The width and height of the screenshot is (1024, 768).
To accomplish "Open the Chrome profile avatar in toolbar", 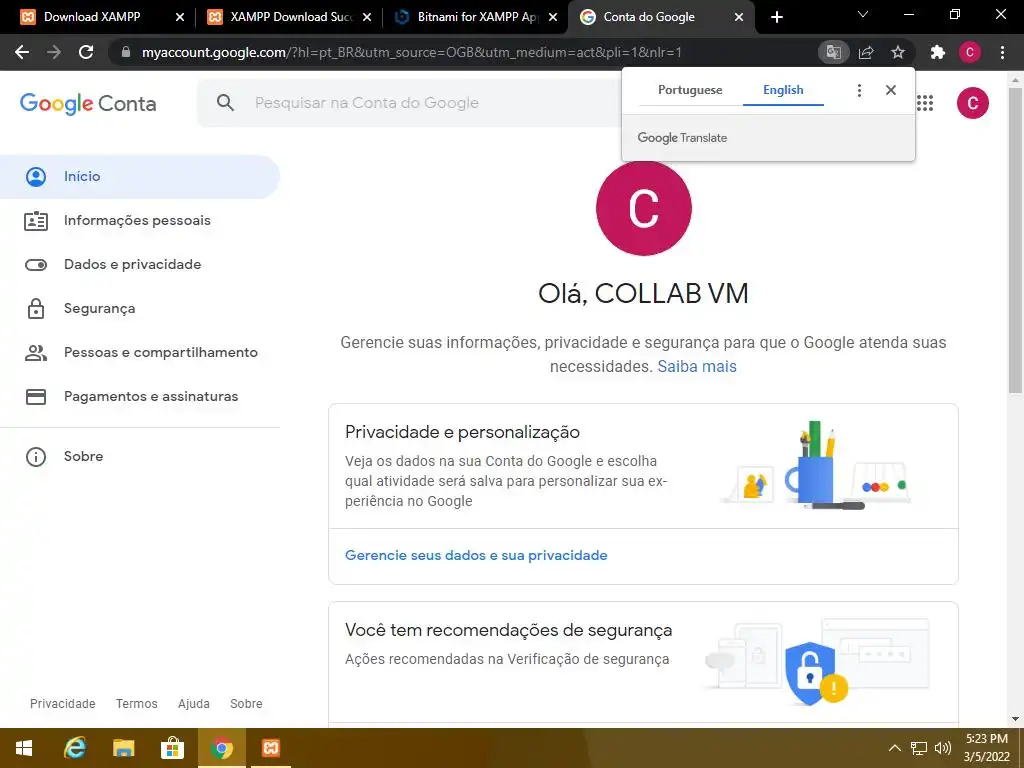I will [x=970, y=52].
